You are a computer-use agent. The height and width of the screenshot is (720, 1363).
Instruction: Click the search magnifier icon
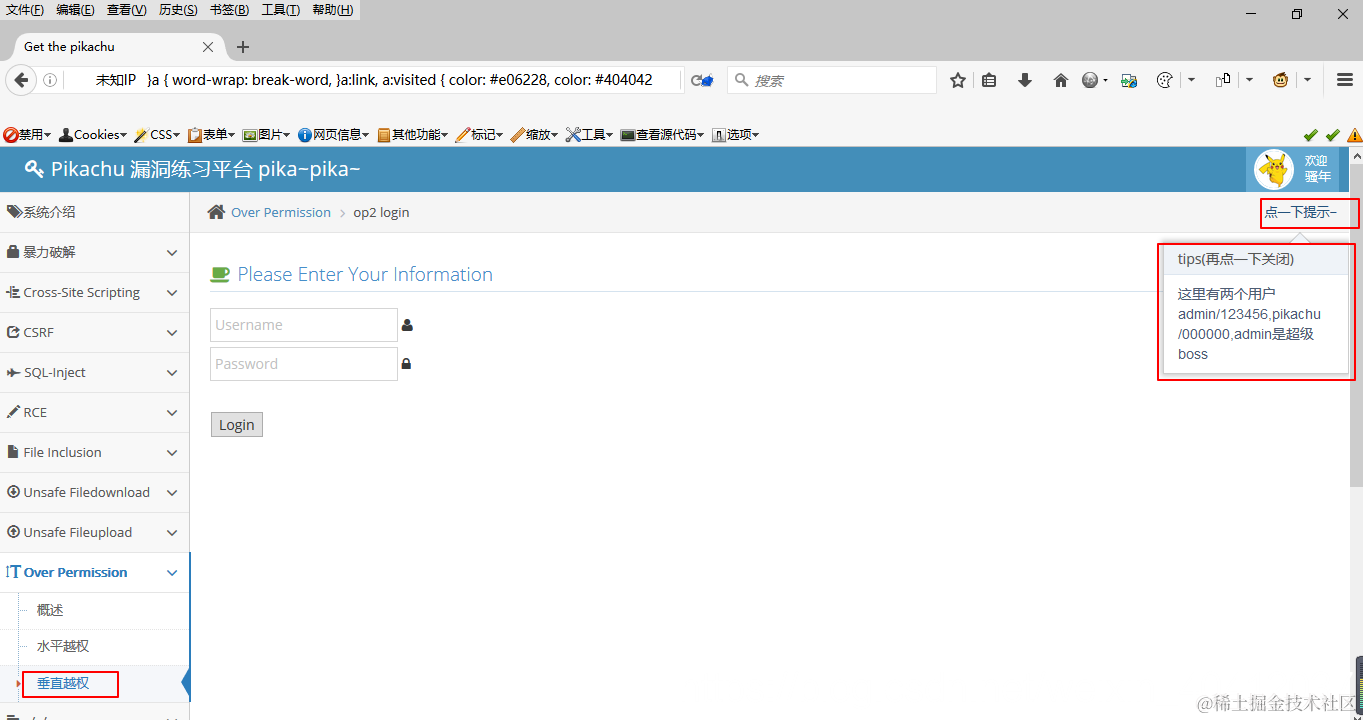tap(741, 80)
